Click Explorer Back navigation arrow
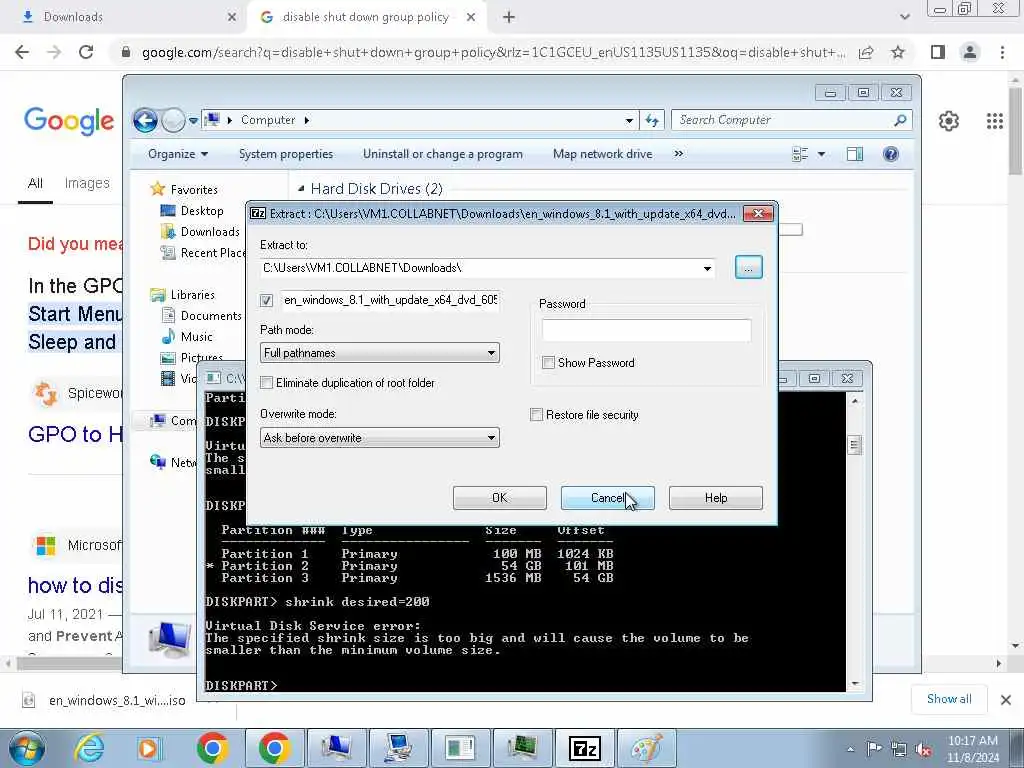1024x768 pixels. 145,120
